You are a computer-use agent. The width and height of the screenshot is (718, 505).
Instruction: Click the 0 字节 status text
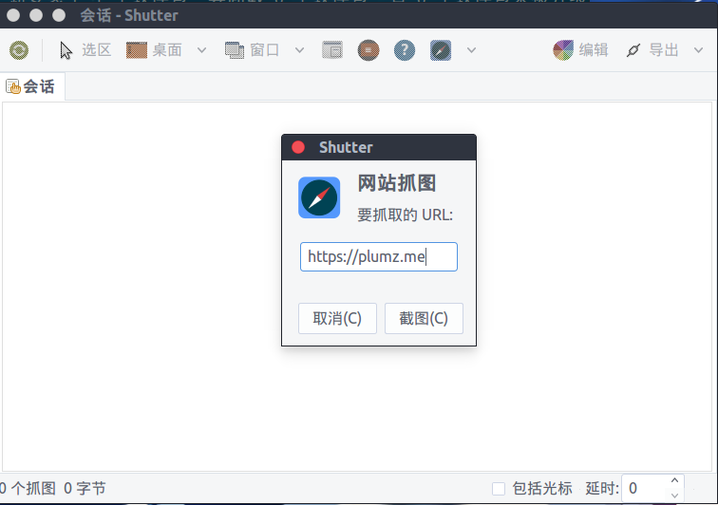(x=85, y=489)
